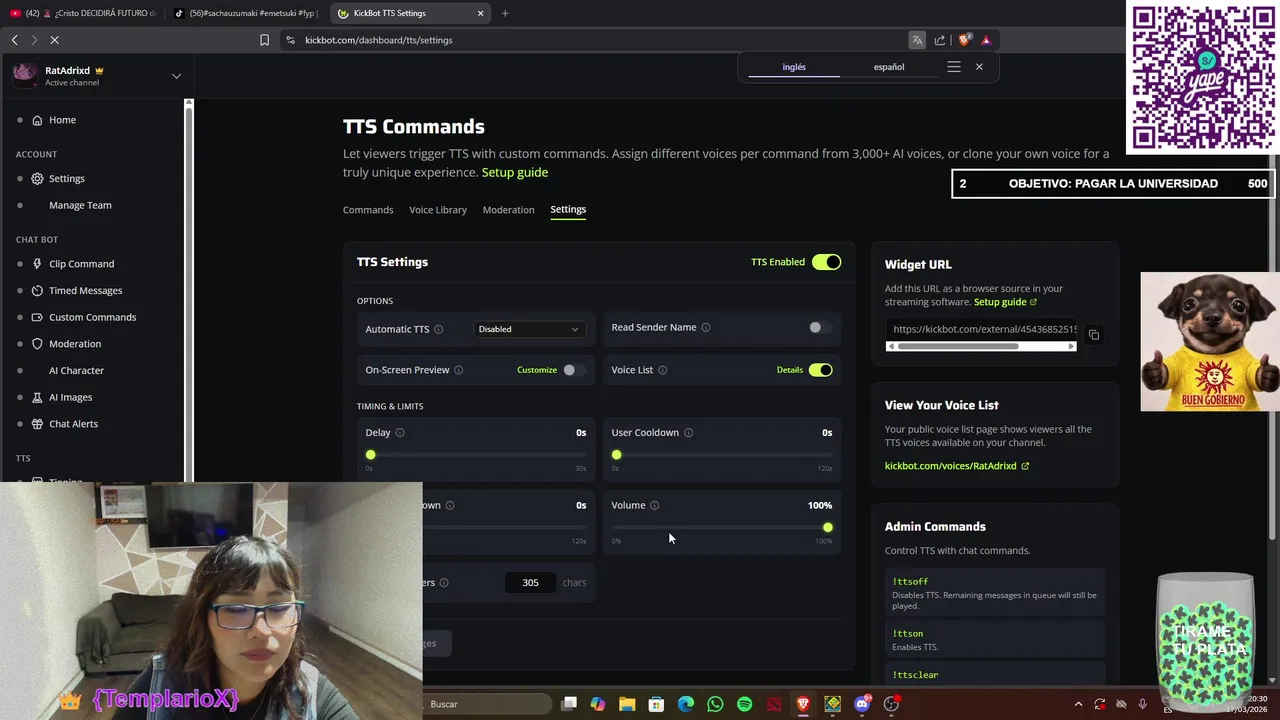This screenshot has width=1280, height=720.
Task: Open a new browser tab
Action: pyautogui.click(x=505, y=13)
